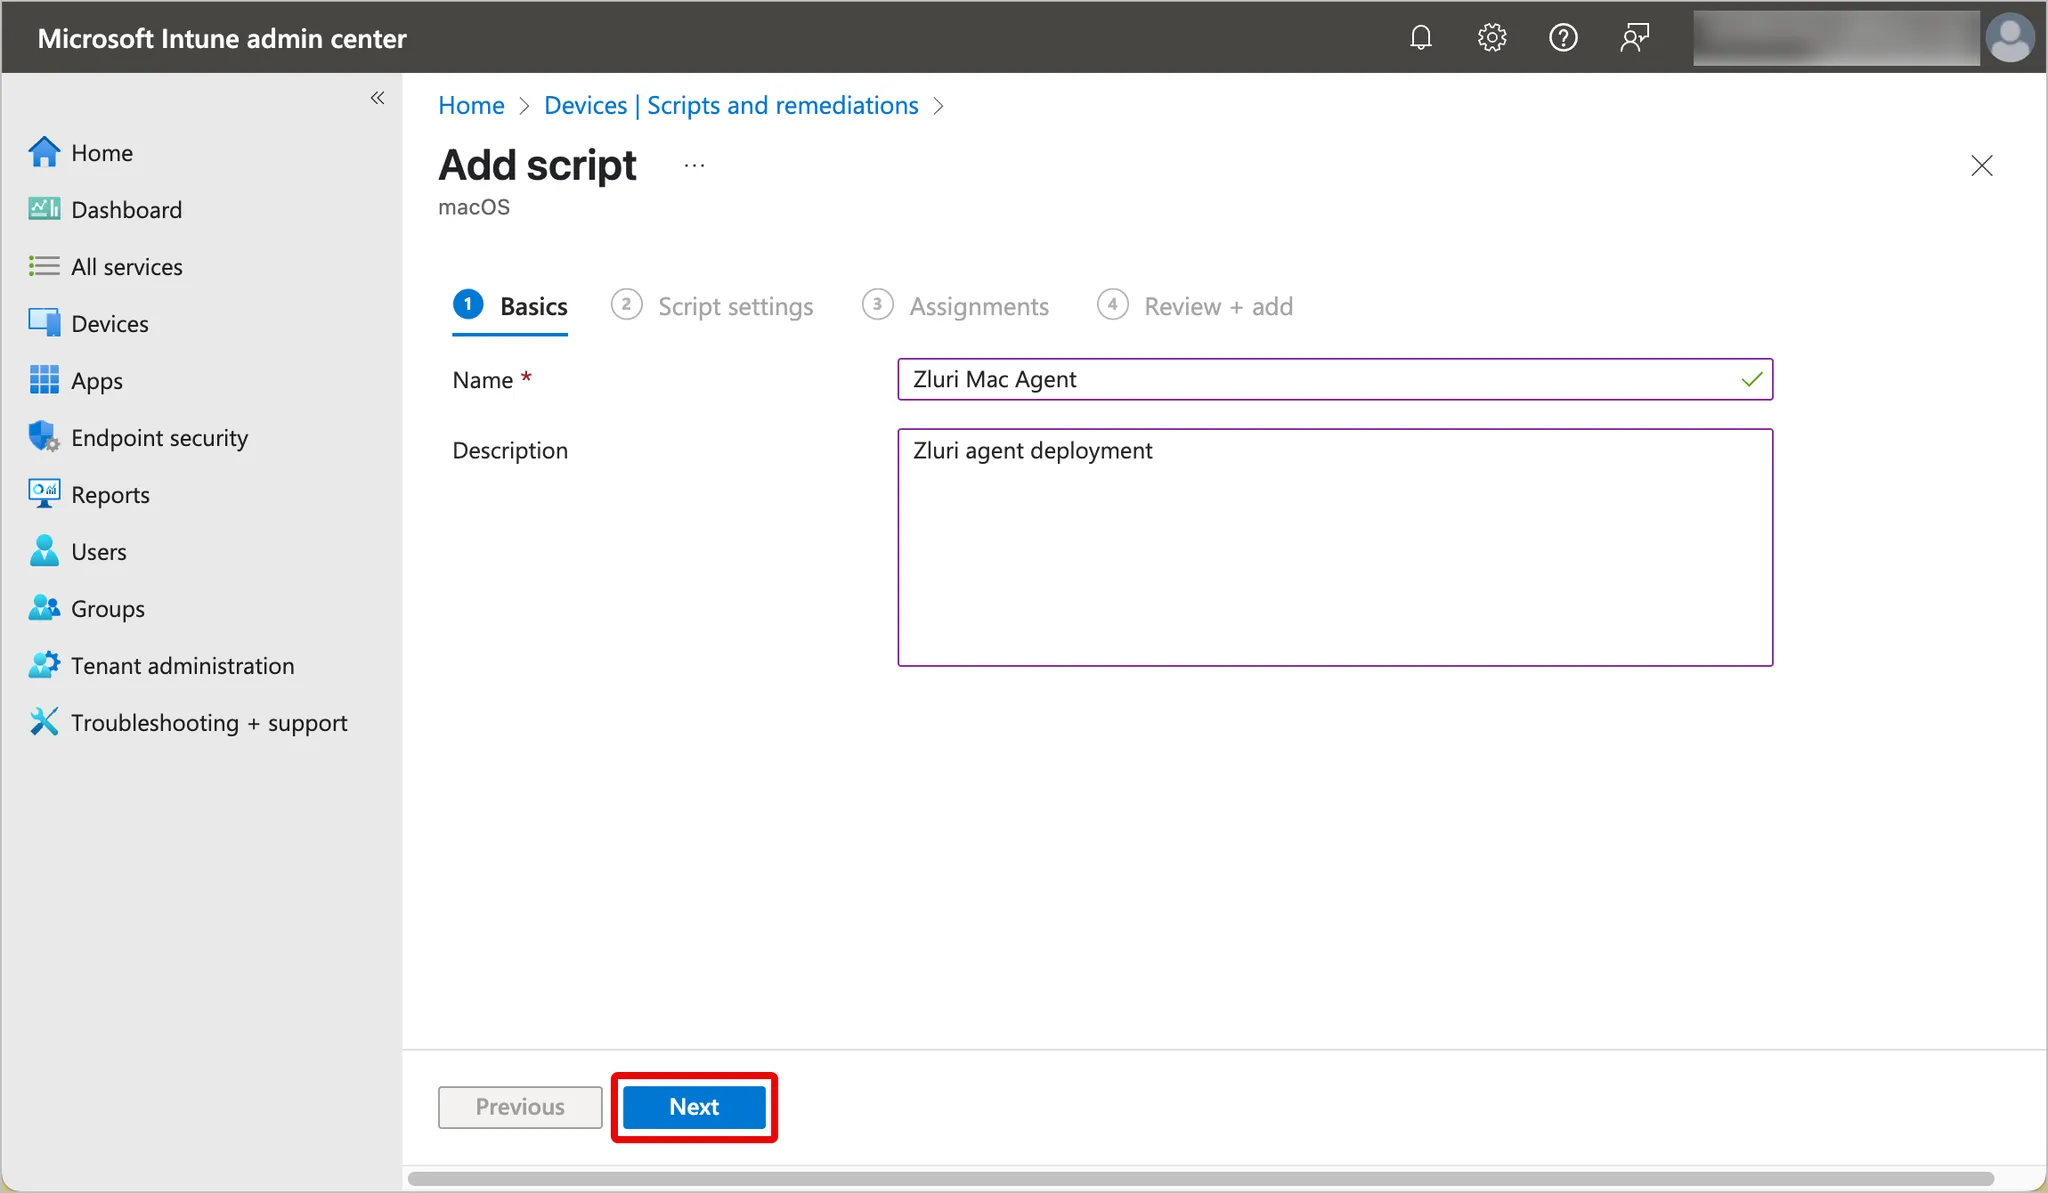Click the help question mark icon
Image resolution: width=2048 pixels, height=1193 pixels.
pyautogui.click(x=1563, y=38)
